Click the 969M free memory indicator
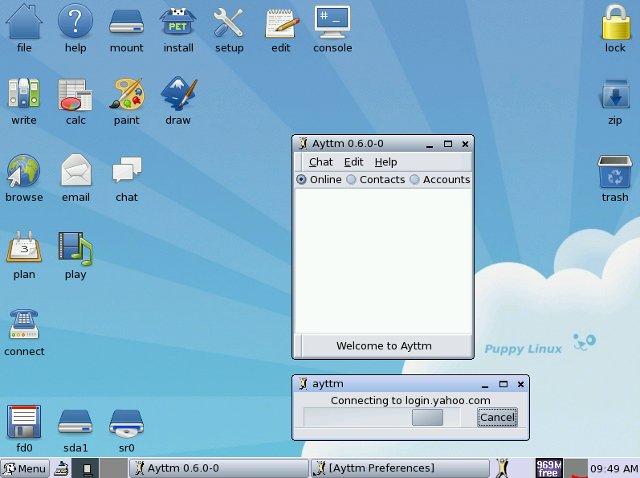The image size is (640, 478). (549, 468)
